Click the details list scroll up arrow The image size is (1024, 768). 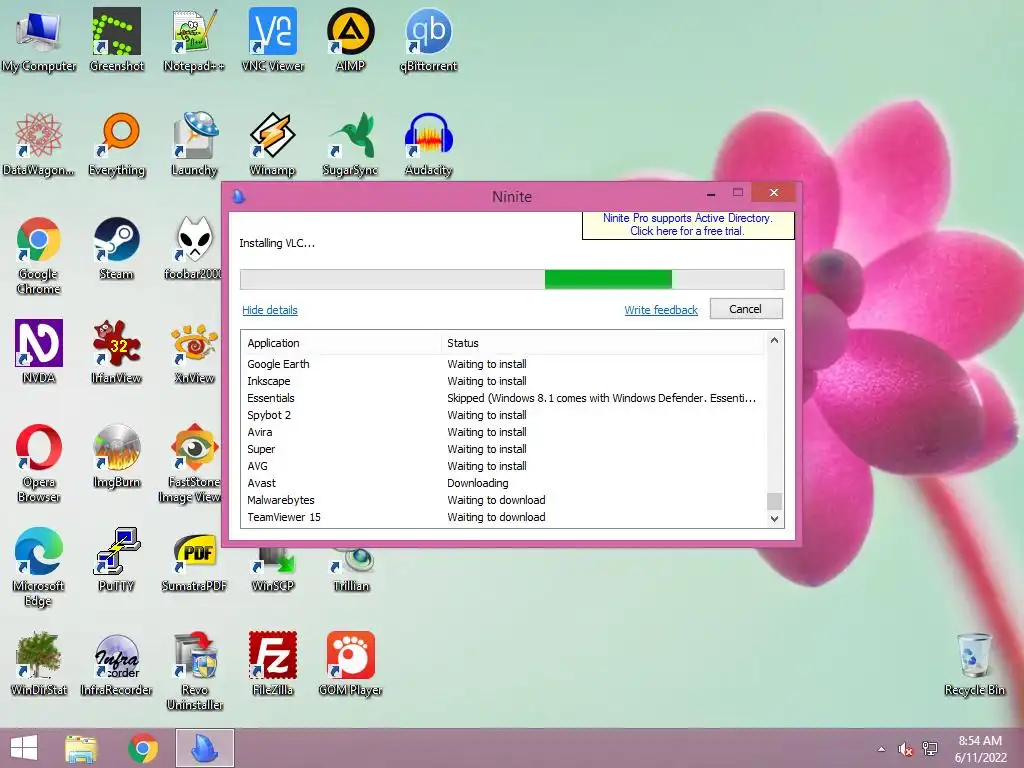[x=775, y=340]
